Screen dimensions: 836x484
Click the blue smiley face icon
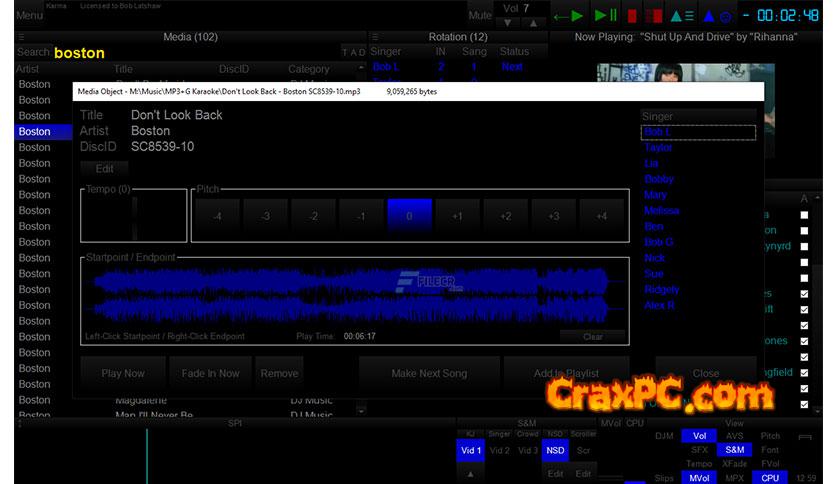726,15
